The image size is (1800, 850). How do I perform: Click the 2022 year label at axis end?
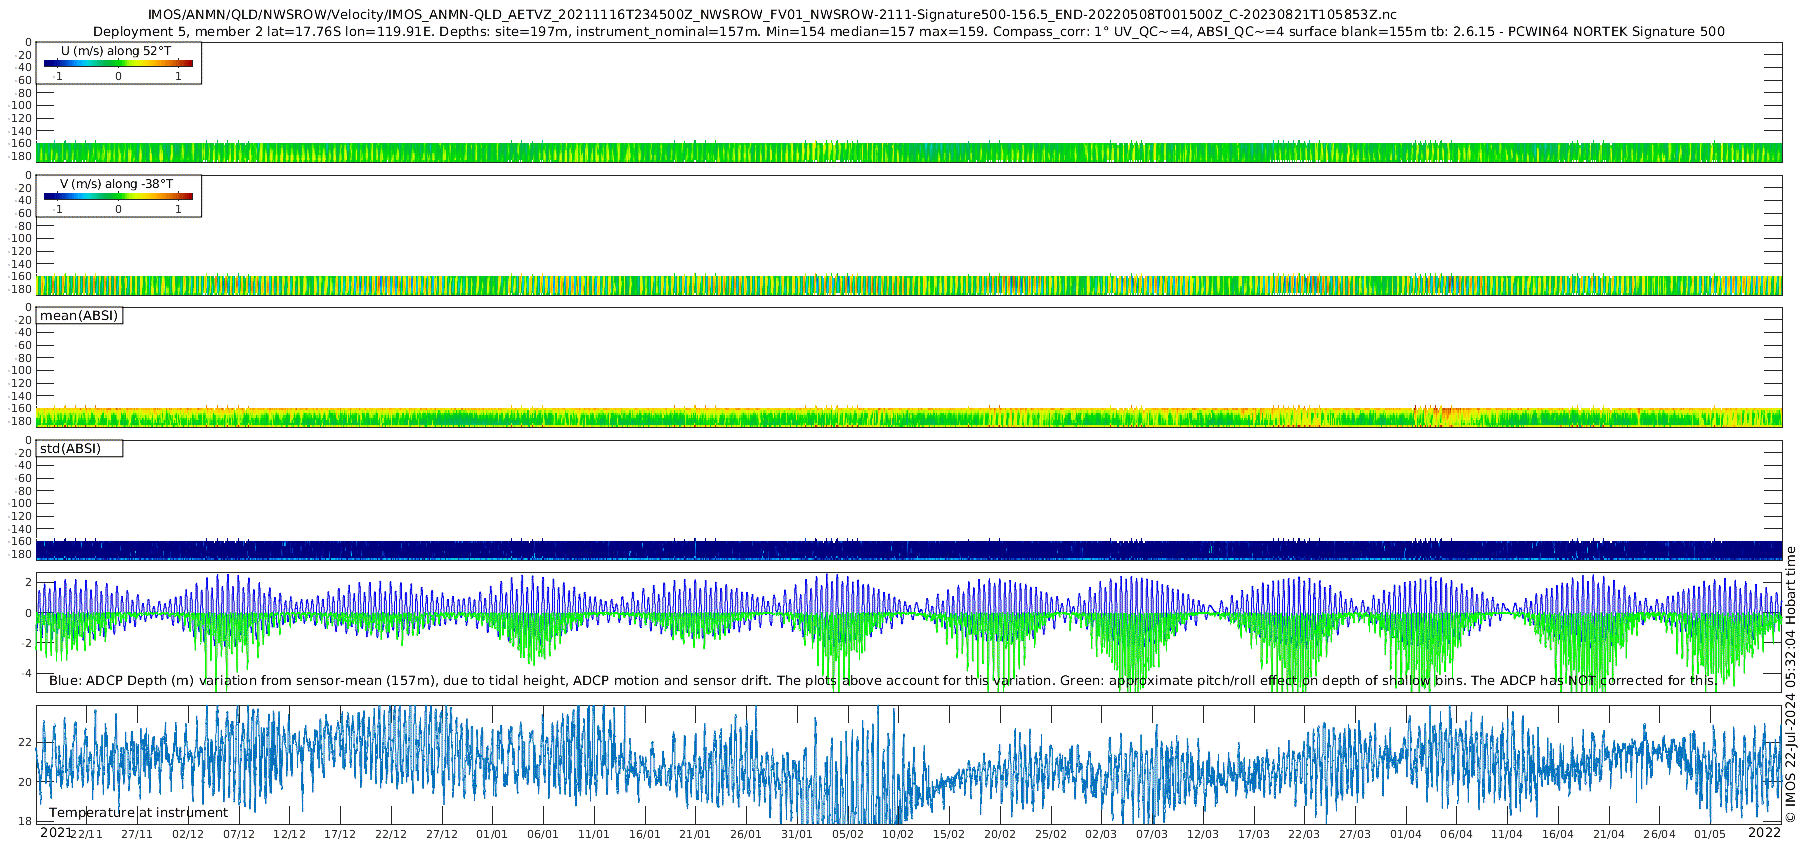pyautogui.click(x=1764, y=833)
